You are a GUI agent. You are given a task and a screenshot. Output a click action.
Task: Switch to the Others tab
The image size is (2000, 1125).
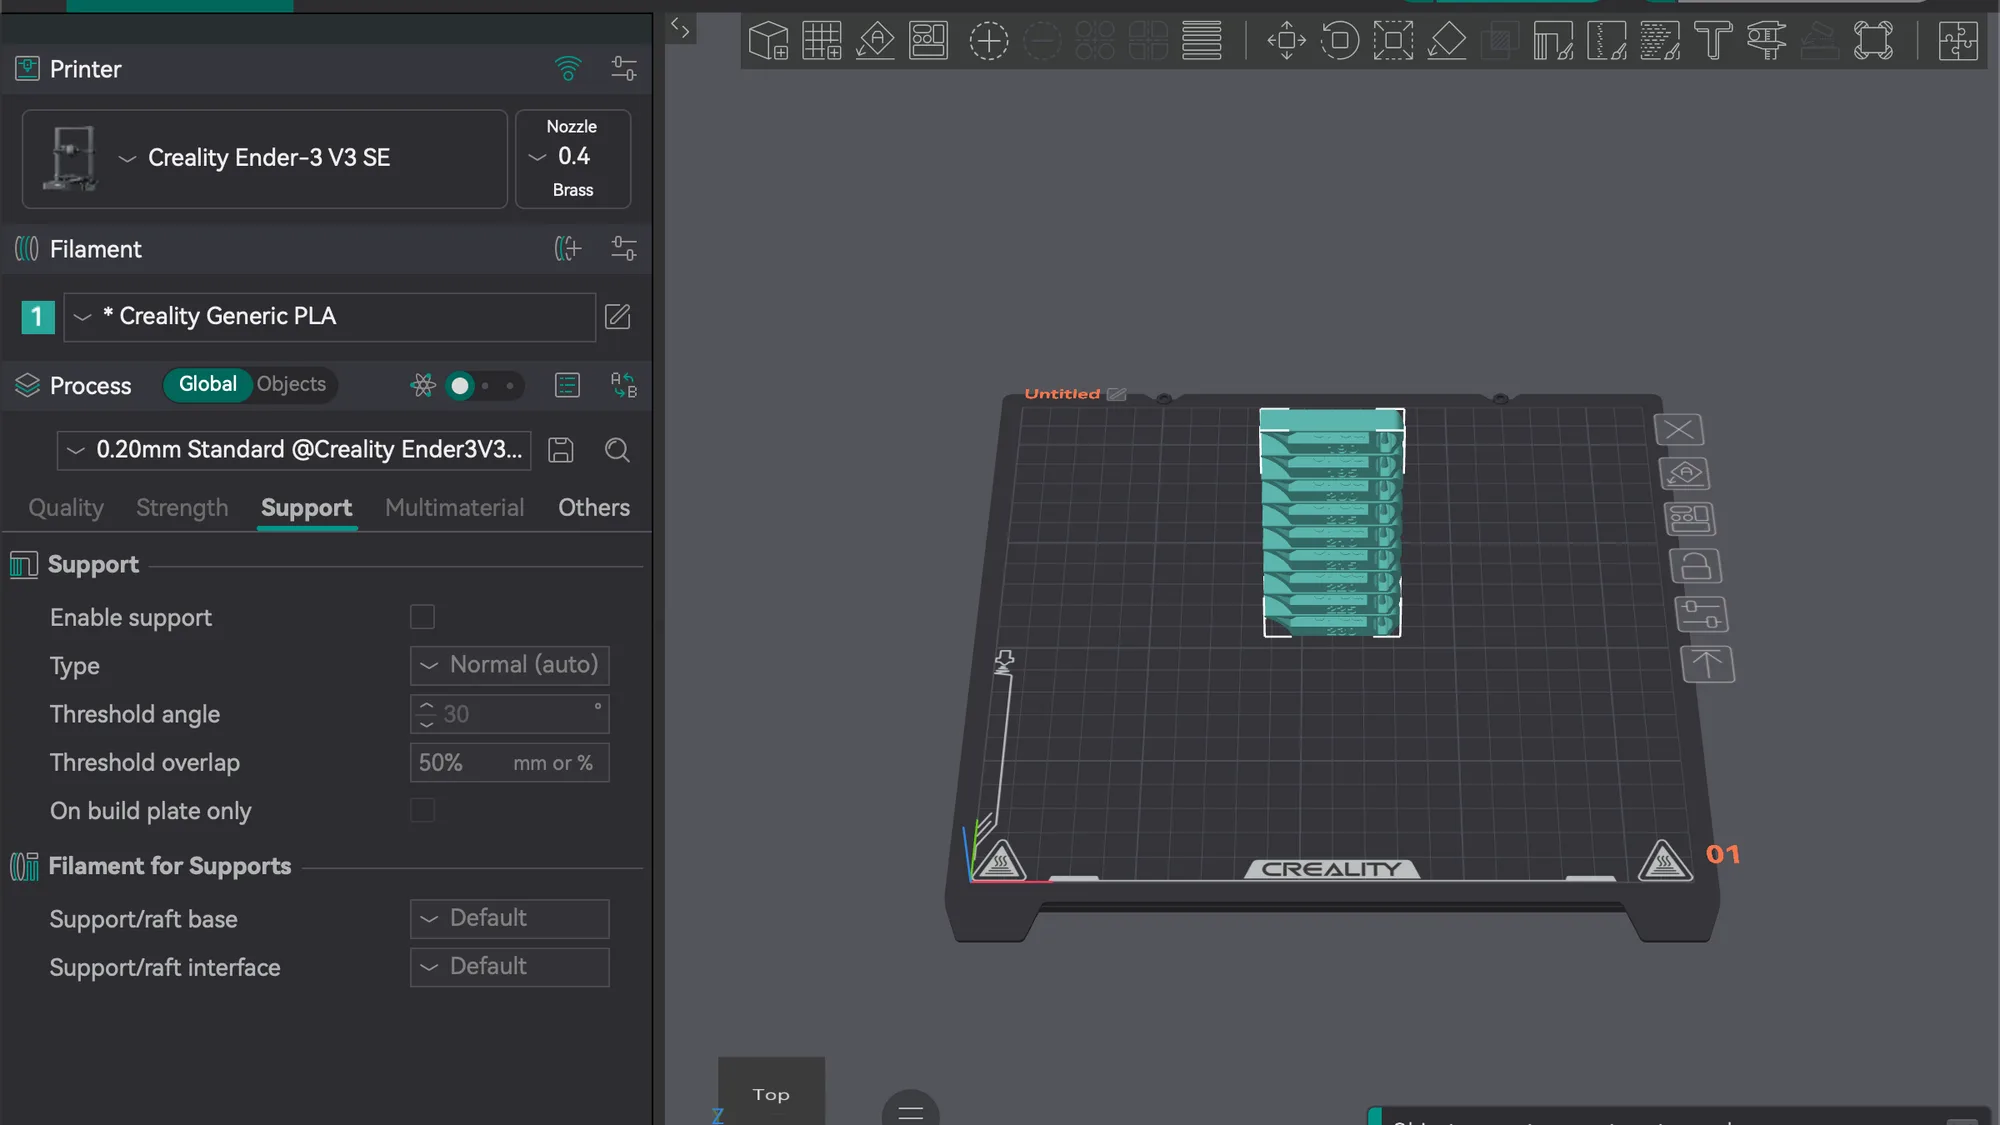[594, 508]
